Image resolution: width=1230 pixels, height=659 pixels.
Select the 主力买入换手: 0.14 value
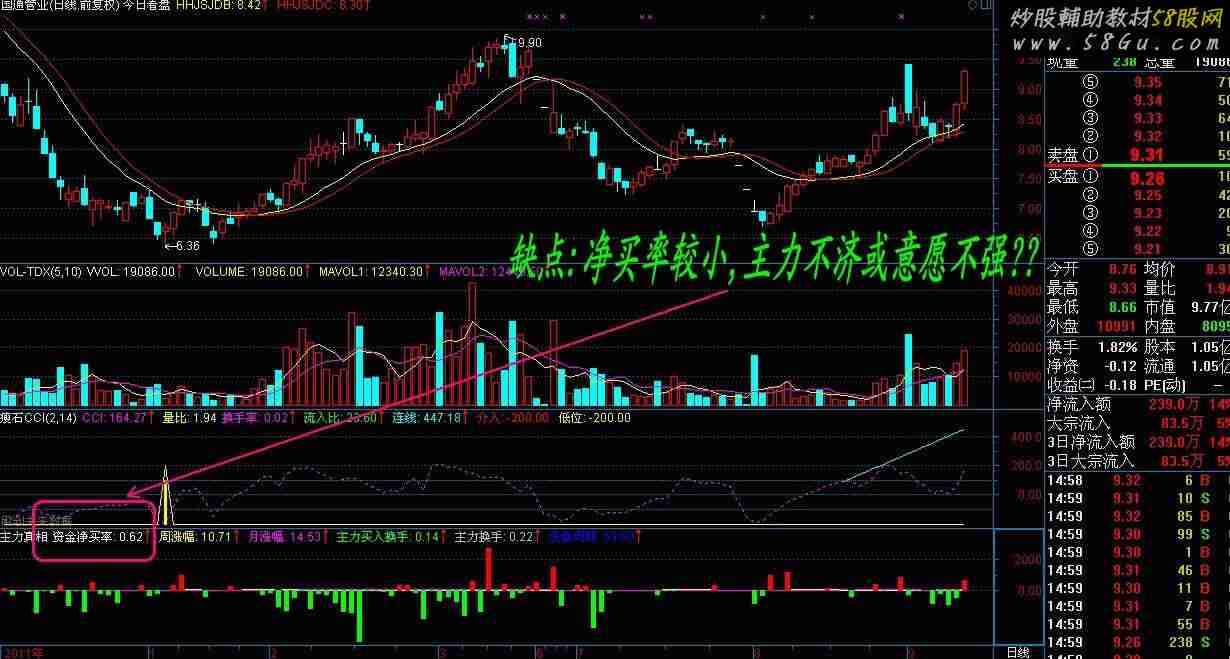(x=389, y=537)
